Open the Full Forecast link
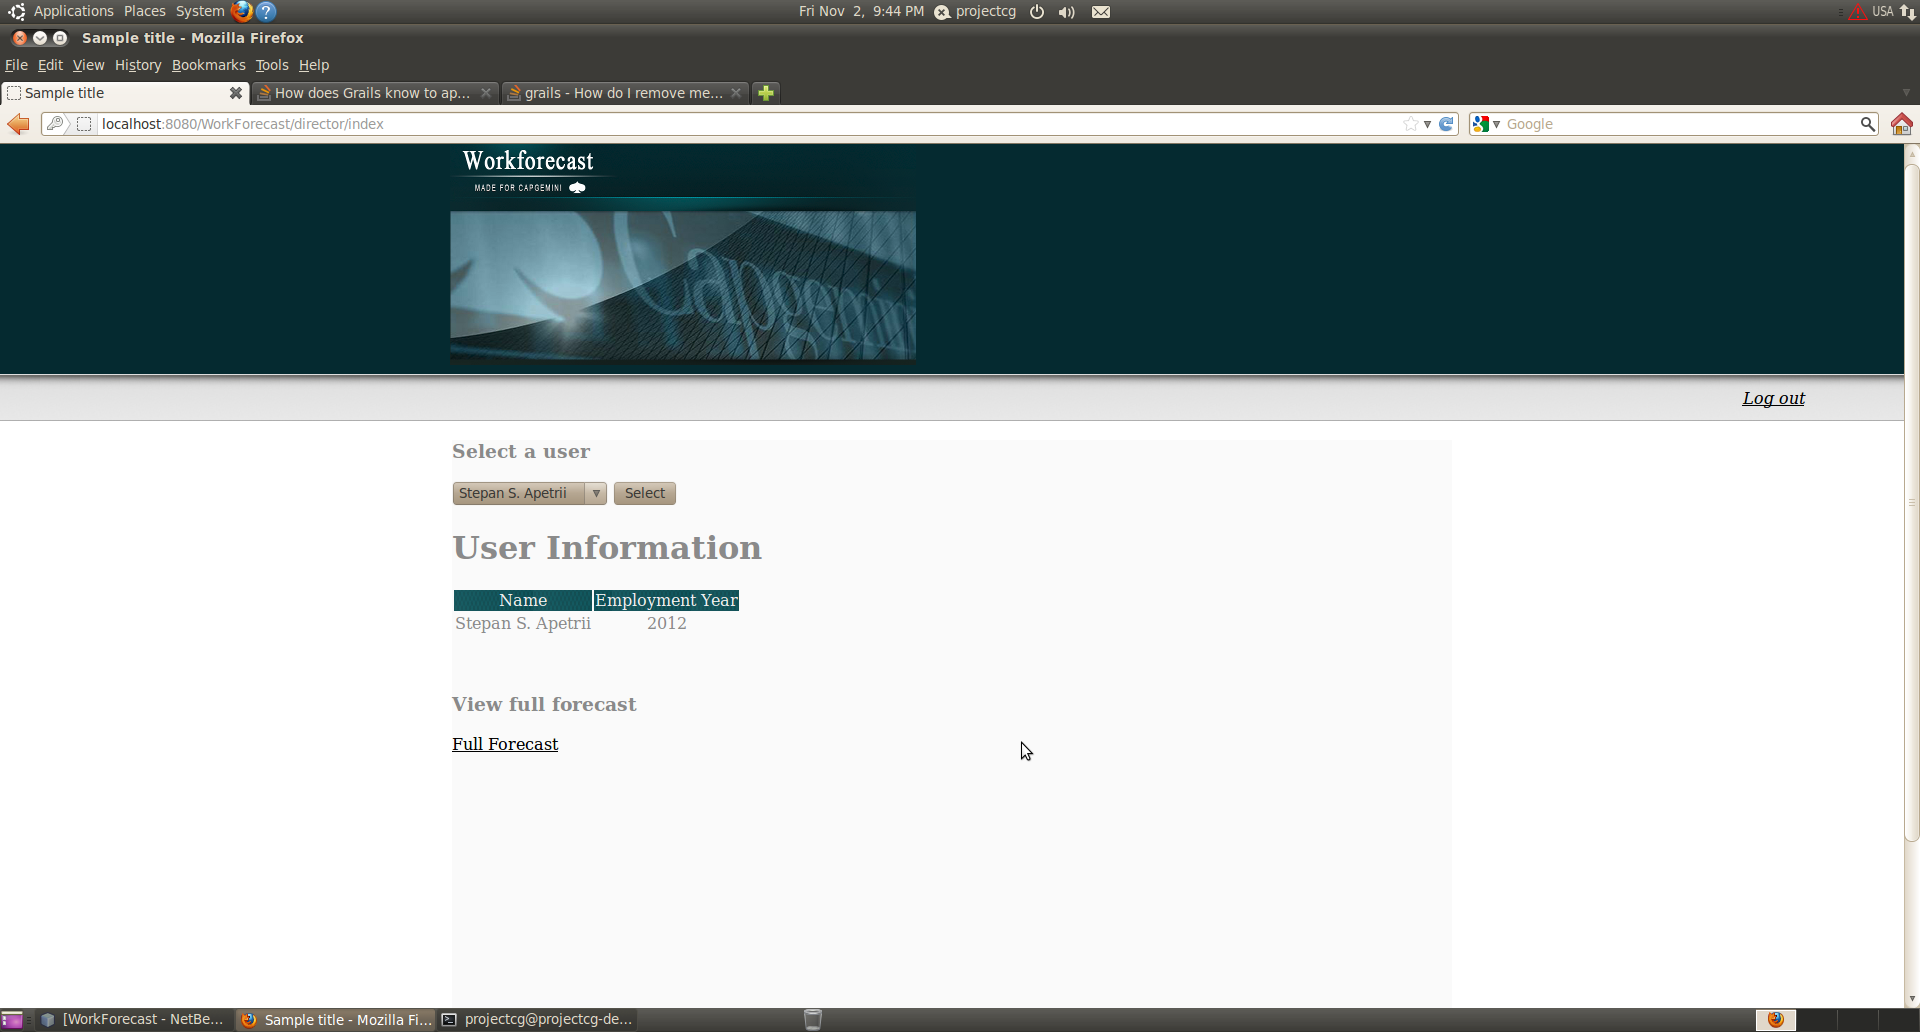1920x1032 pixels. tap(505, 744)
